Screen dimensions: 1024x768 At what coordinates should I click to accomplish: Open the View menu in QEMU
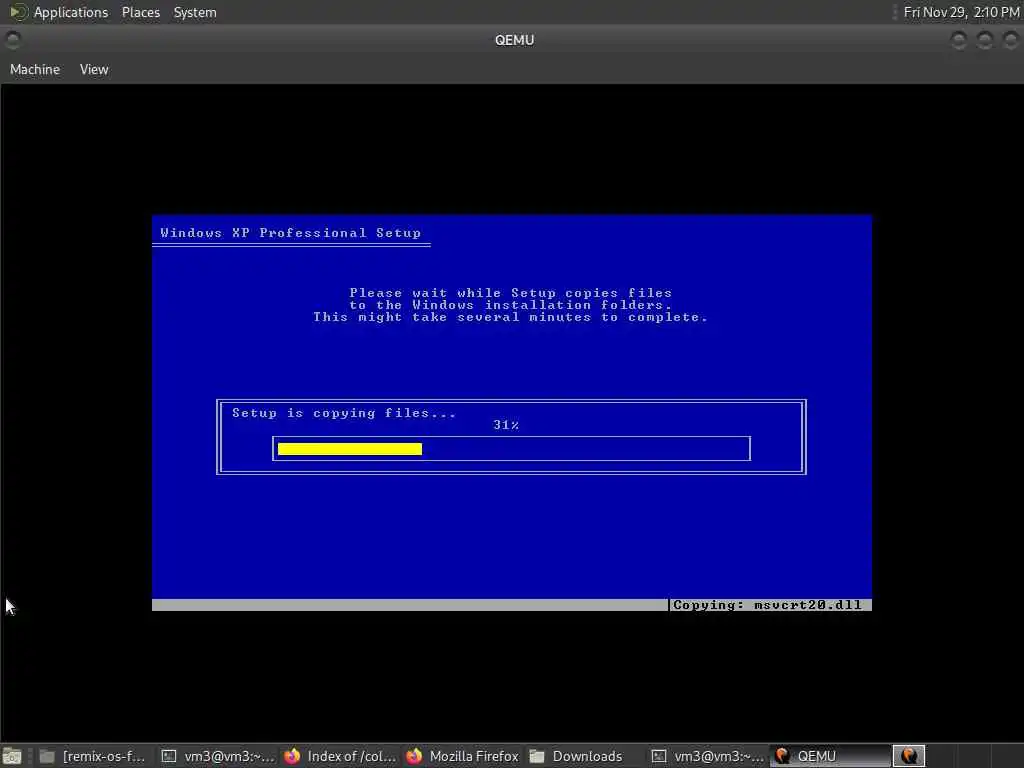tap(94, 69)
